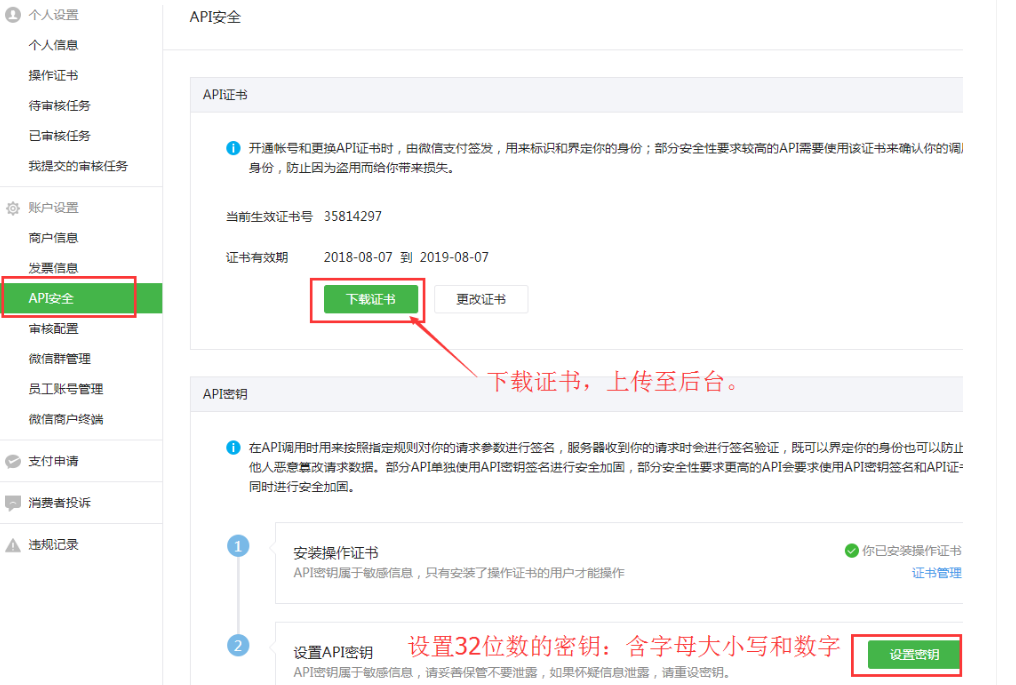Screen dimensions: 1016x685
Task: Click the gear icon beside 账户设置
Action: [13, 208]
